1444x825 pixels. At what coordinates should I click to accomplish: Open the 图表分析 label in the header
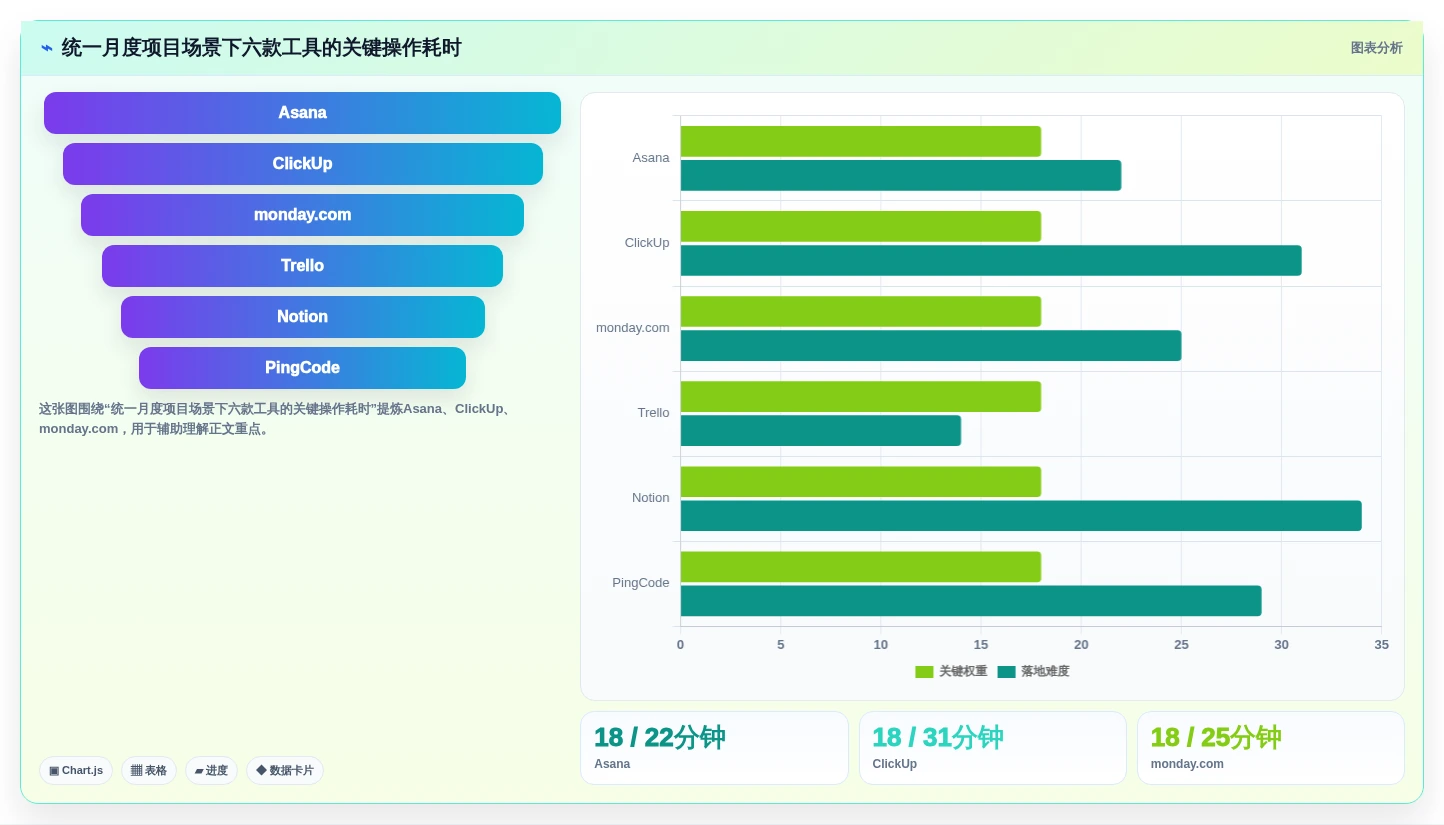[1376, 48]
